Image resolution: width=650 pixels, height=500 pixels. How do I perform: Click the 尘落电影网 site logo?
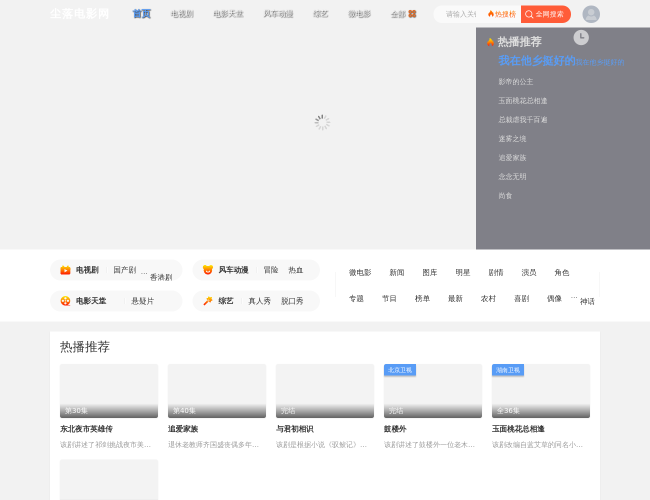point(79,14)
